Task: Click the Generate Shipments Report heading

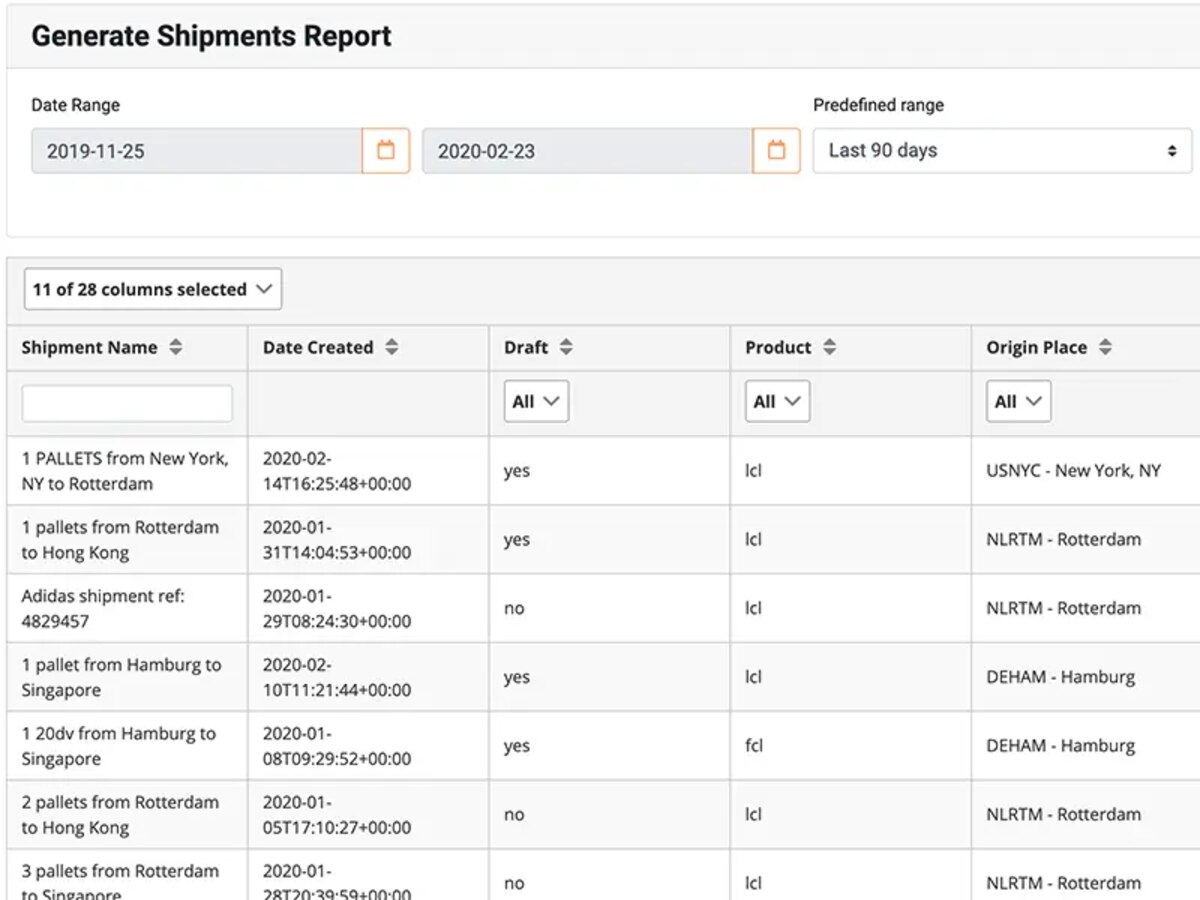Action: pyautogui.click(x=211, y=37)
